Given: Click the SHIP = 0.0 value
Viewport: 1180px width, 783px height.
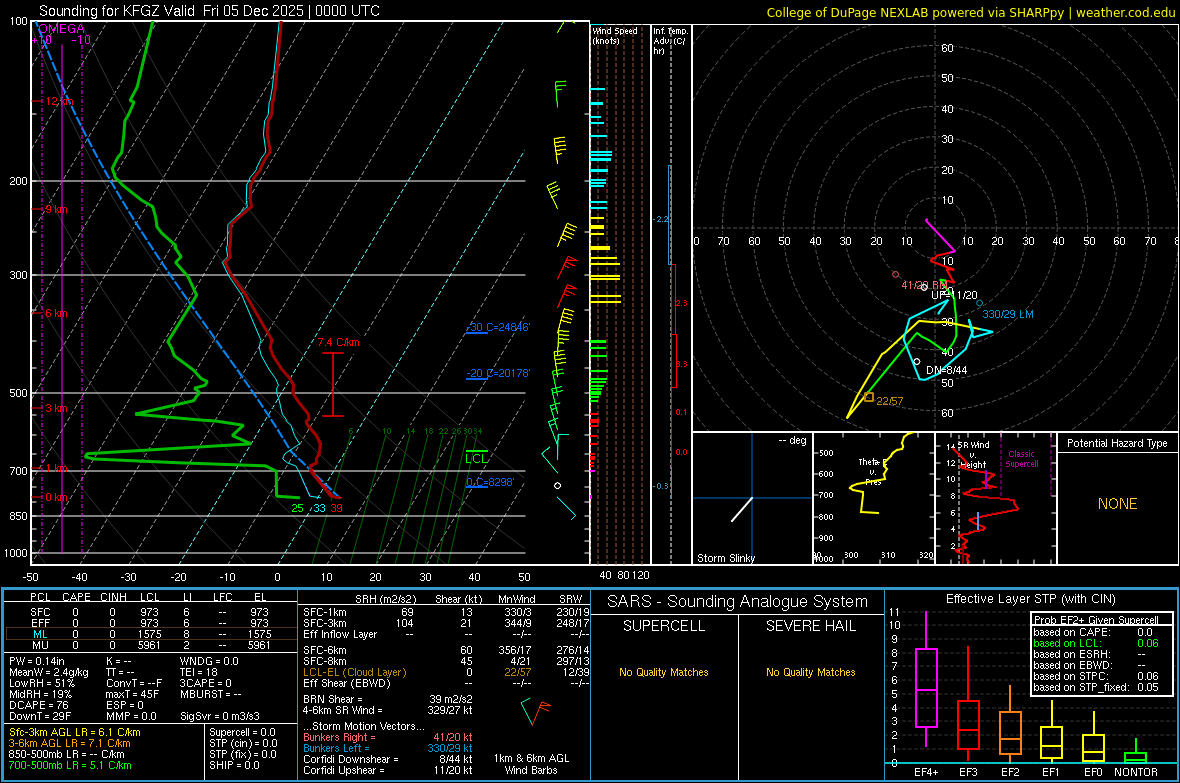Looking at the screenshot, I should click(x=234, y=766).
